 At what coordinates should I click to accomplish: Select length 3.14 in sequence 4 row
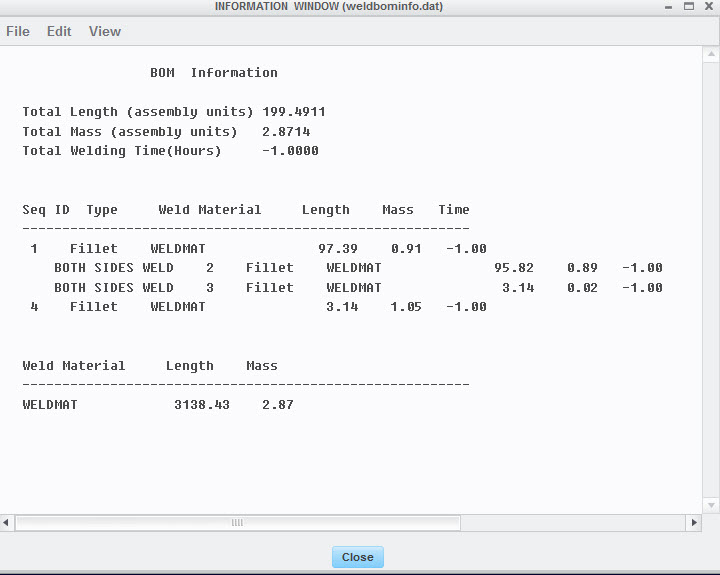(x=342, y=307)
